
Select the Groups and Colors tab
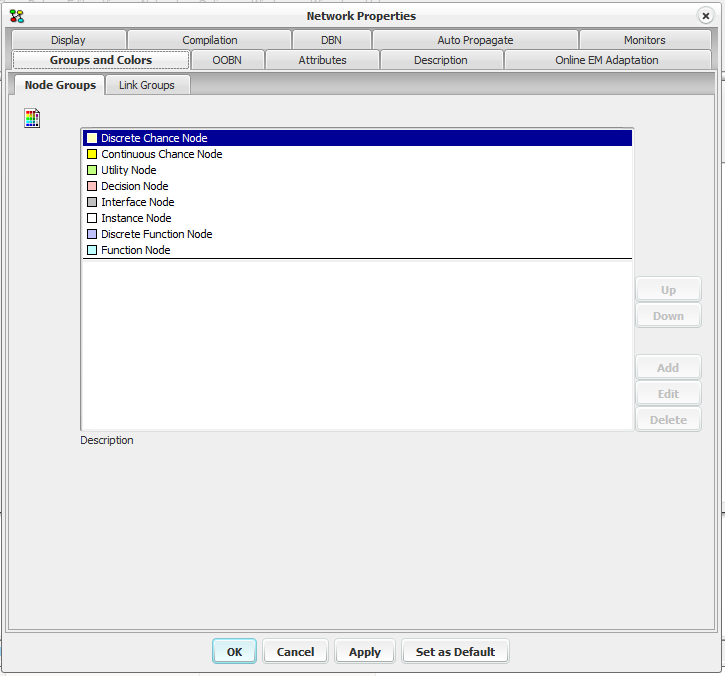point(101,60)
